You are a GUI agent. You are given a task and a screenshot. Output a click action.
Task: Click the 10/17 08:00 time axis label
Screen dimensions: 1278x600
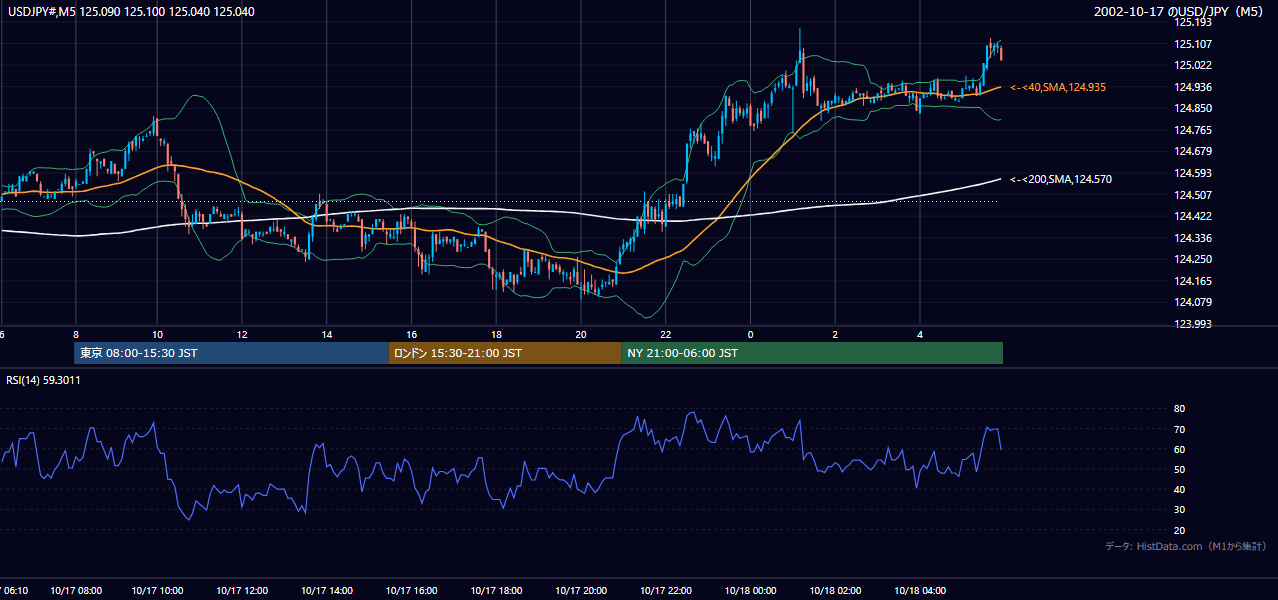coord(74,591)
